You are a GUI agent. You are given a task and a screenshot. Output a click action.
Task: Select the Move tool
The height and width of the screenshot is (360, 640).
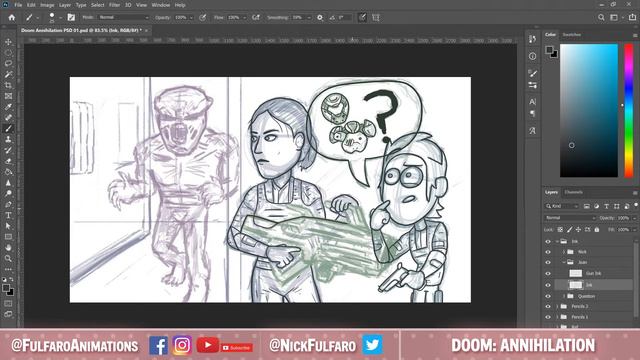click(x=8, y=42)
